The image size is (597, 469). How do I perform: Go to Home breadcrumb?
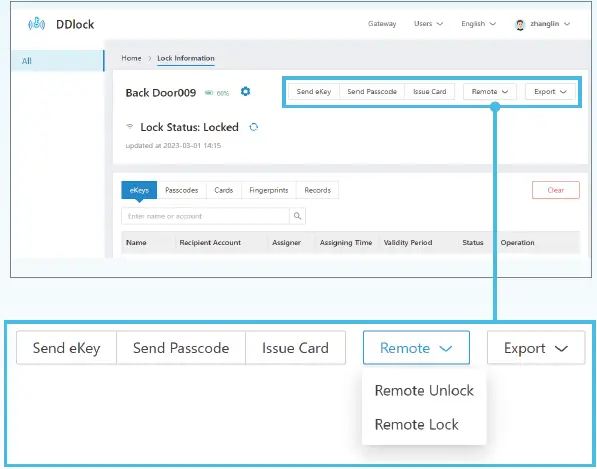coord(131,58)
